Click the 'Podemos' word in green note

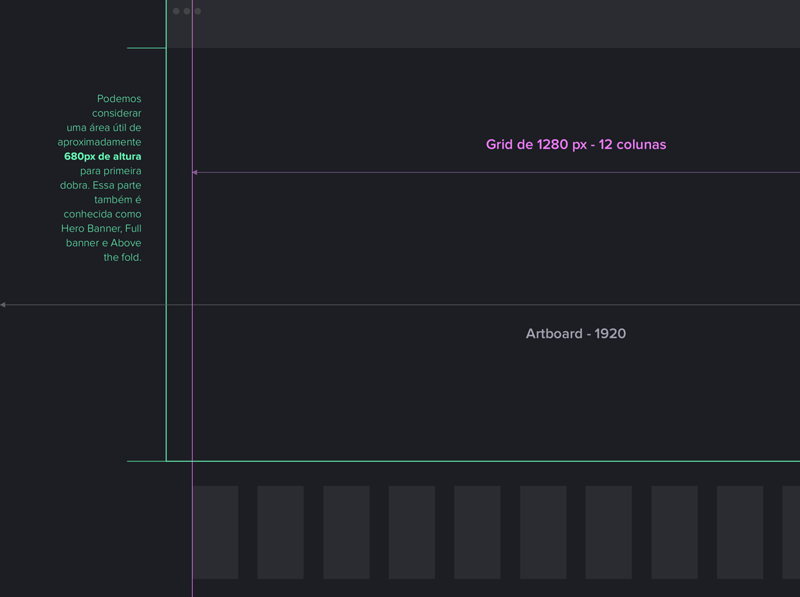tap(119, 98)
